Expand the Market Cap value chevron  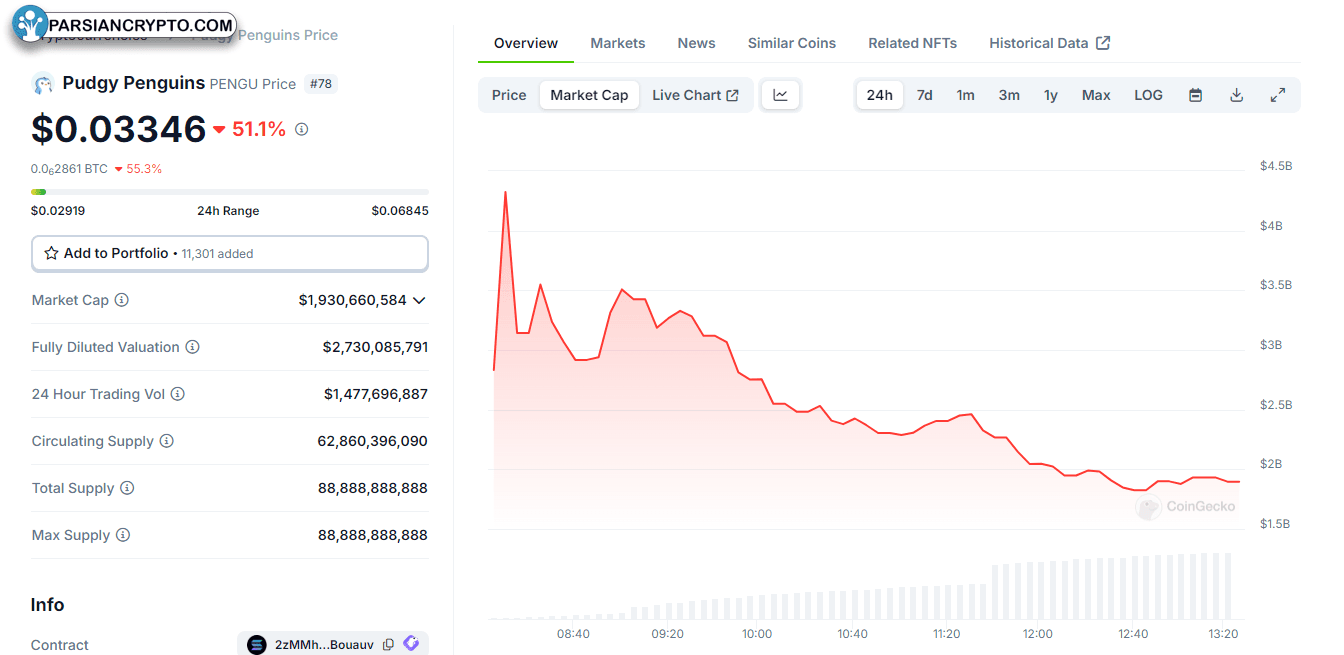(x=419, y=300)
